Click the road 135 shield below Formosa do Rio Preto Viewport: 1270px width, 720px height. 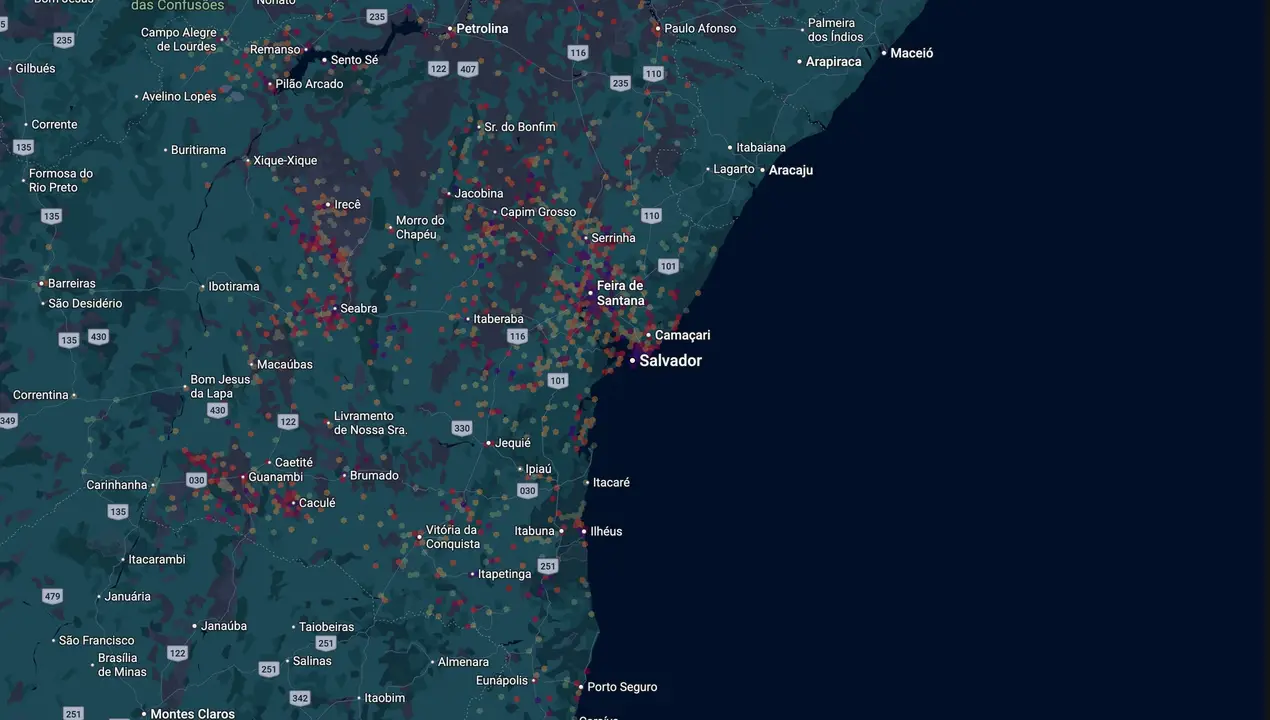(x=52, y=216)
